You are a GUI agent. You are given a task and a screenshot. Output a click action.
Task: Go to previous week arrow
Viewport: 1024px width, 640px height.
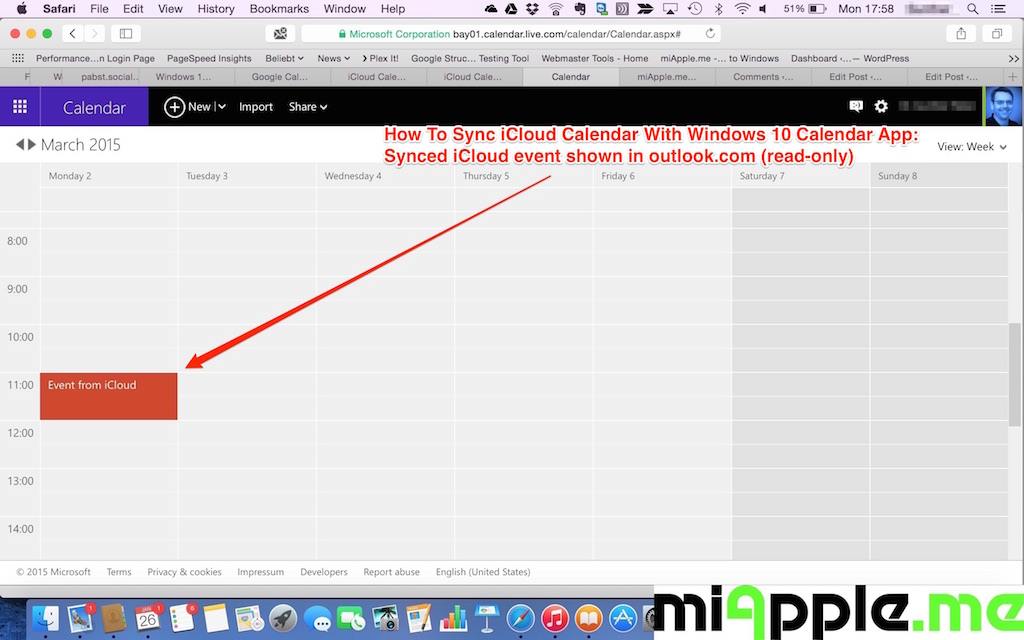point(20,145)
